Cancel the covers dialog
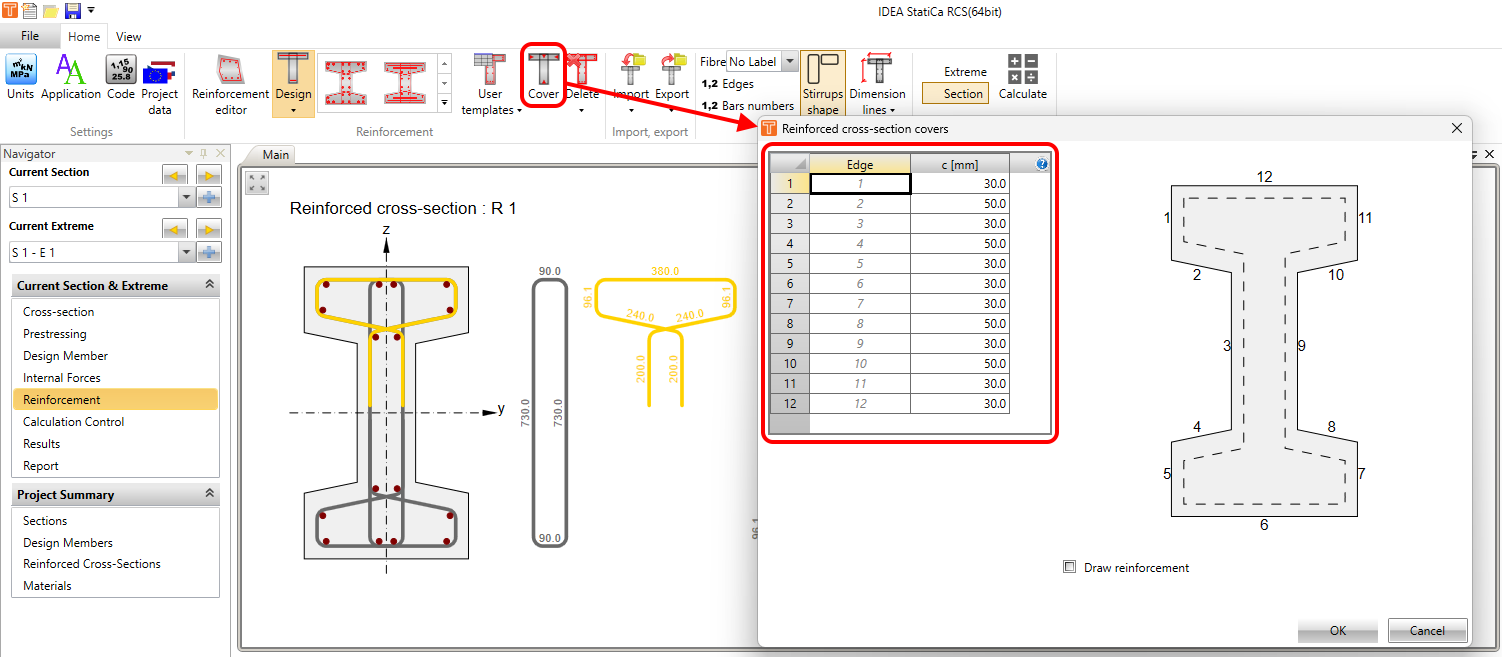 1427,631
